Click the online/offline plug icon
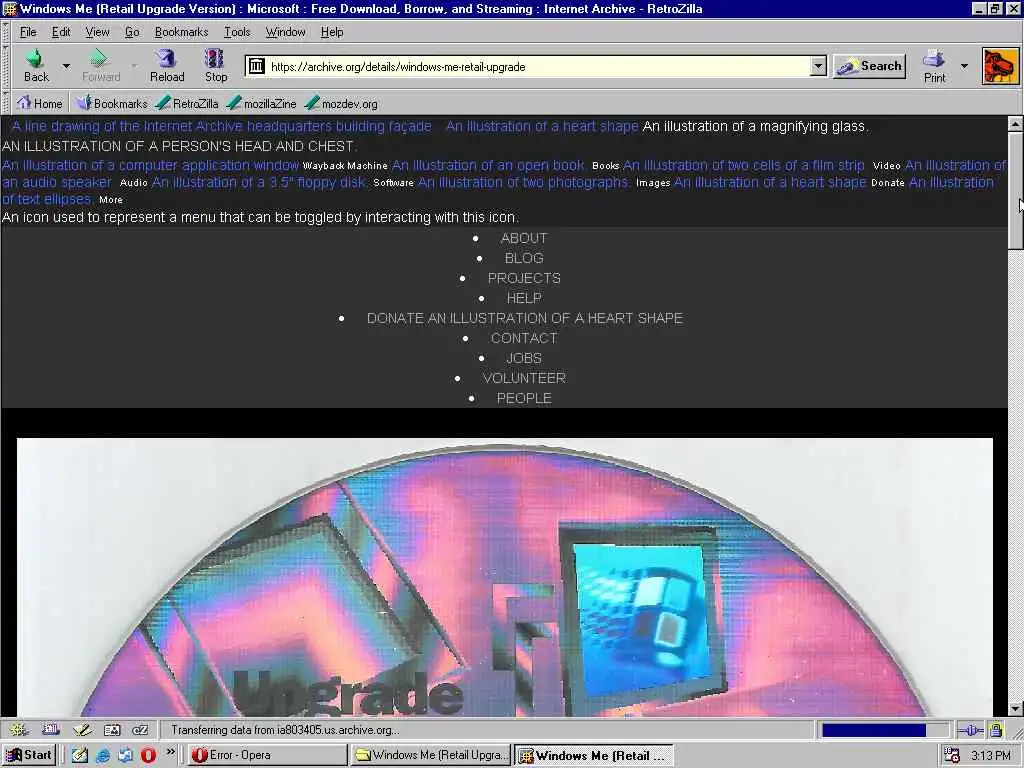Image resolution: width=1024 pixels, height=768 pixels. pyautogui.click(x=970, y=730)
